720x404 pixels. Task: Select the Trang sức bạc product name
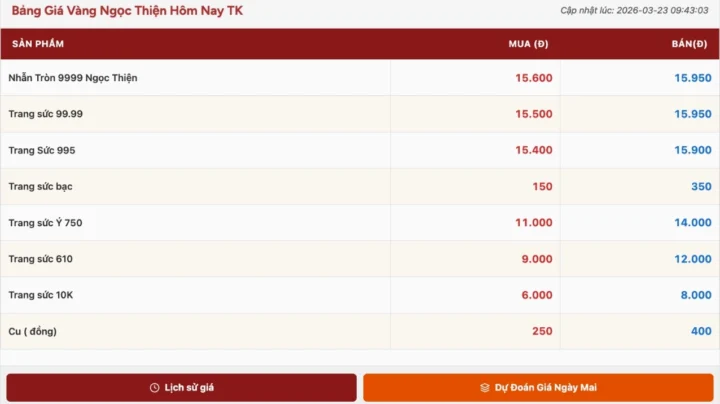click(40, 186)
